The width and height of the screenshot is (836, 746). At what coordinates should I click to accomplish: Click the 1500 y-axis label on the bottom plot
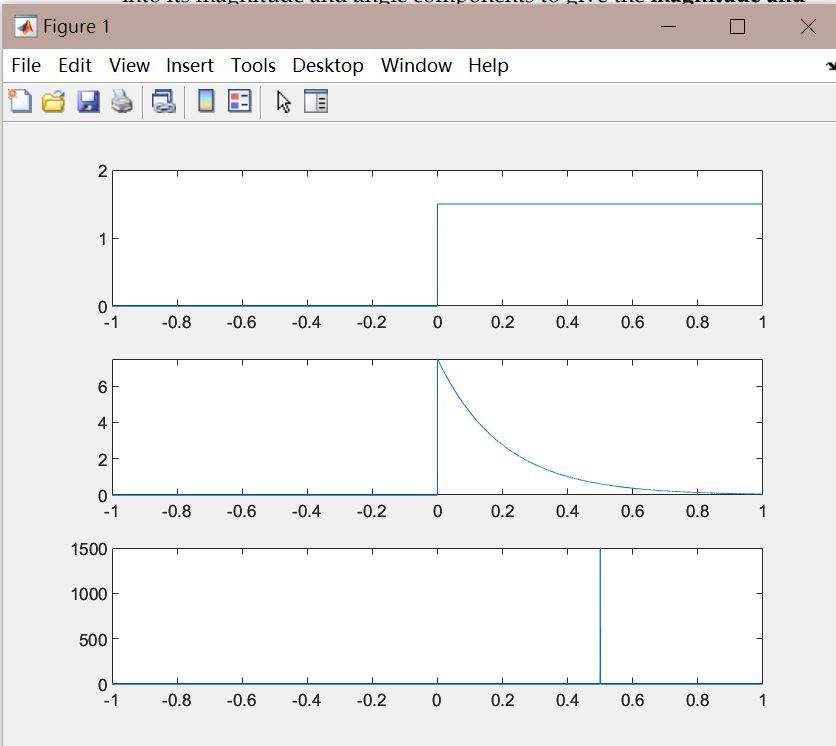click(89, 549)
